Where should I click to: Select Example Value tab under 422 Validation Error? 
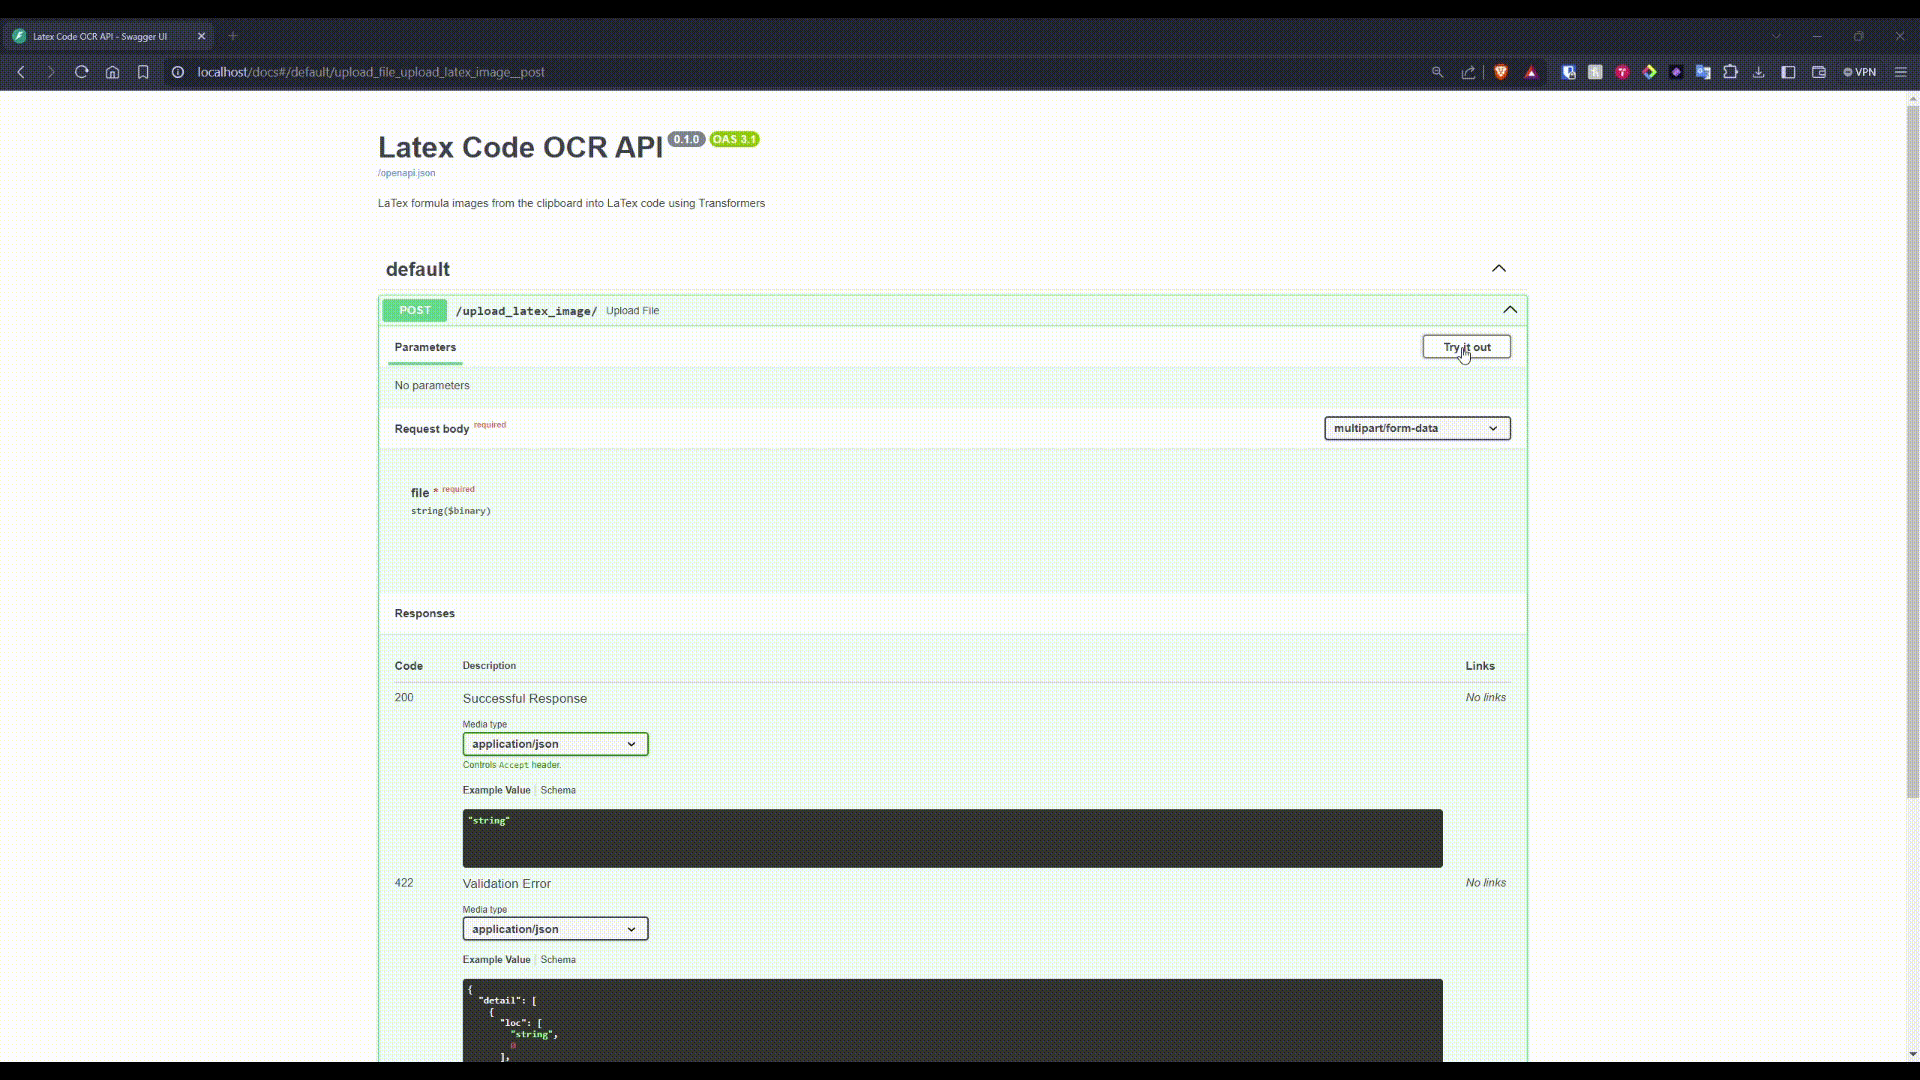click(496, 959)
